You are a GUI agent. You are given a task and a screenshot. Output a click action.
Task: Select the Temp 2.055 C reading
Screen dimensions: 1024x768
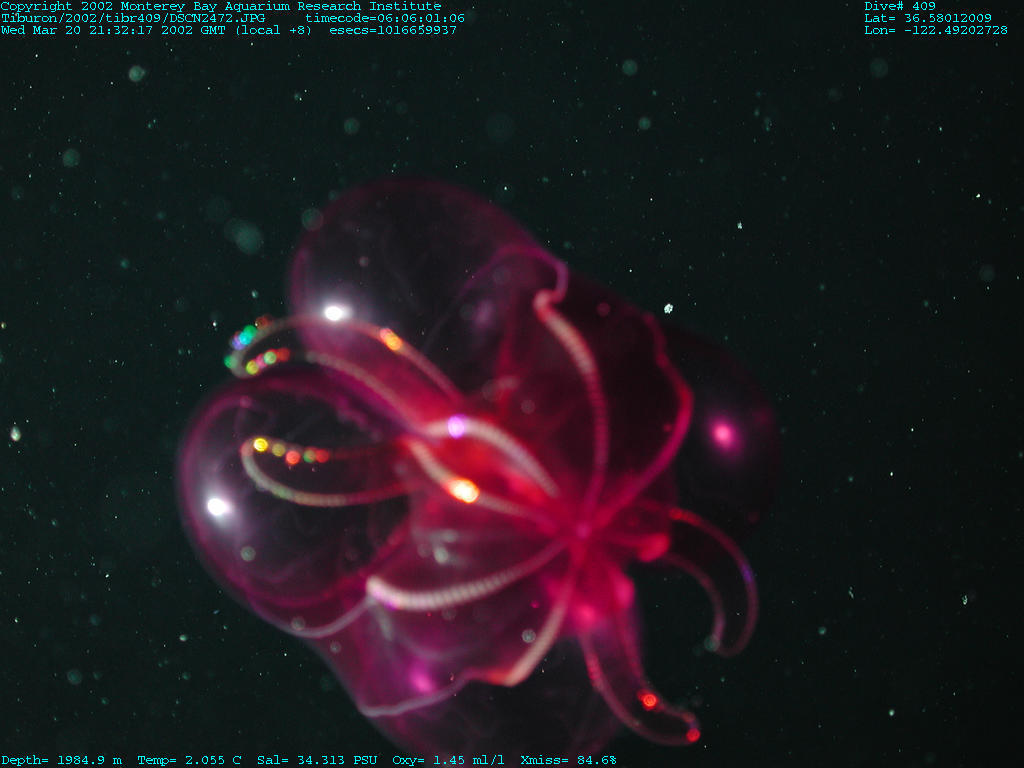click(x=189, y=760)
